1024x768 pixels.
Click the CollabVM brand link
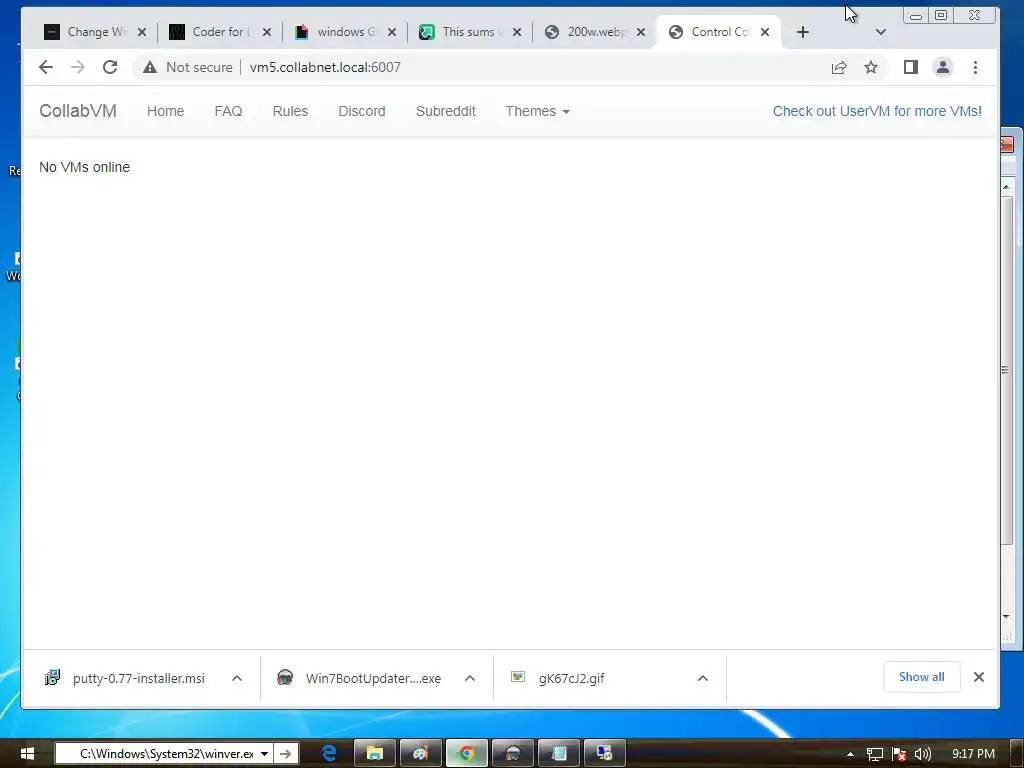pyautogui.click(x=78, y=111)
